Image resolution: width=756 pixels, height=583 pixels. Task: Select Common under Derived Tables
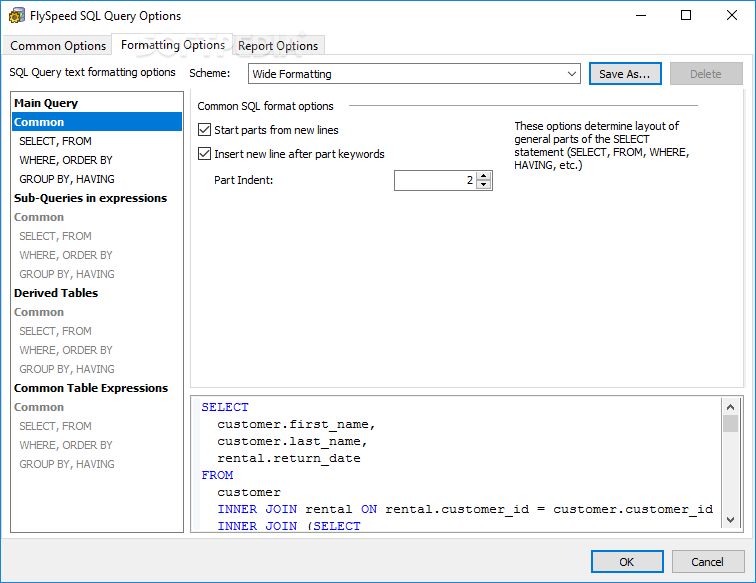point(97,312)
